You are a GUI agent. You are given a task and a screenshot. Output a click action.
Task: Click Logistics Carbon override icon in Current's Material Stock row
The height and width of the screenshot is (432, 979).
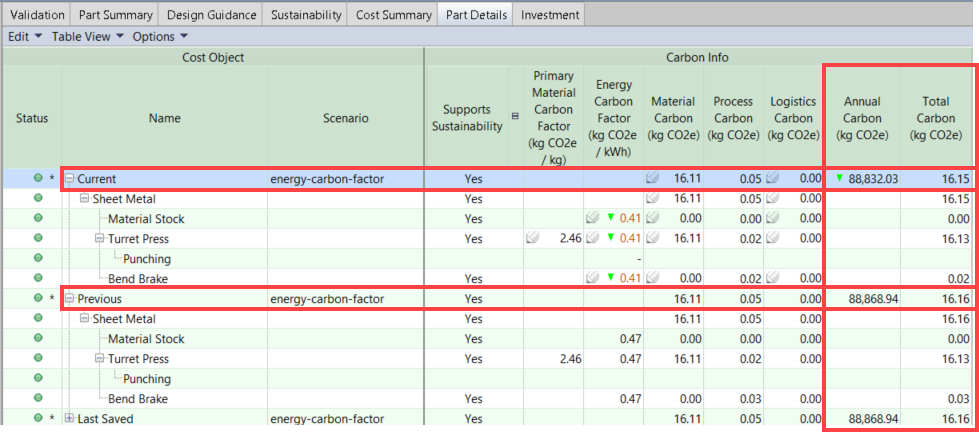point(772,218)
